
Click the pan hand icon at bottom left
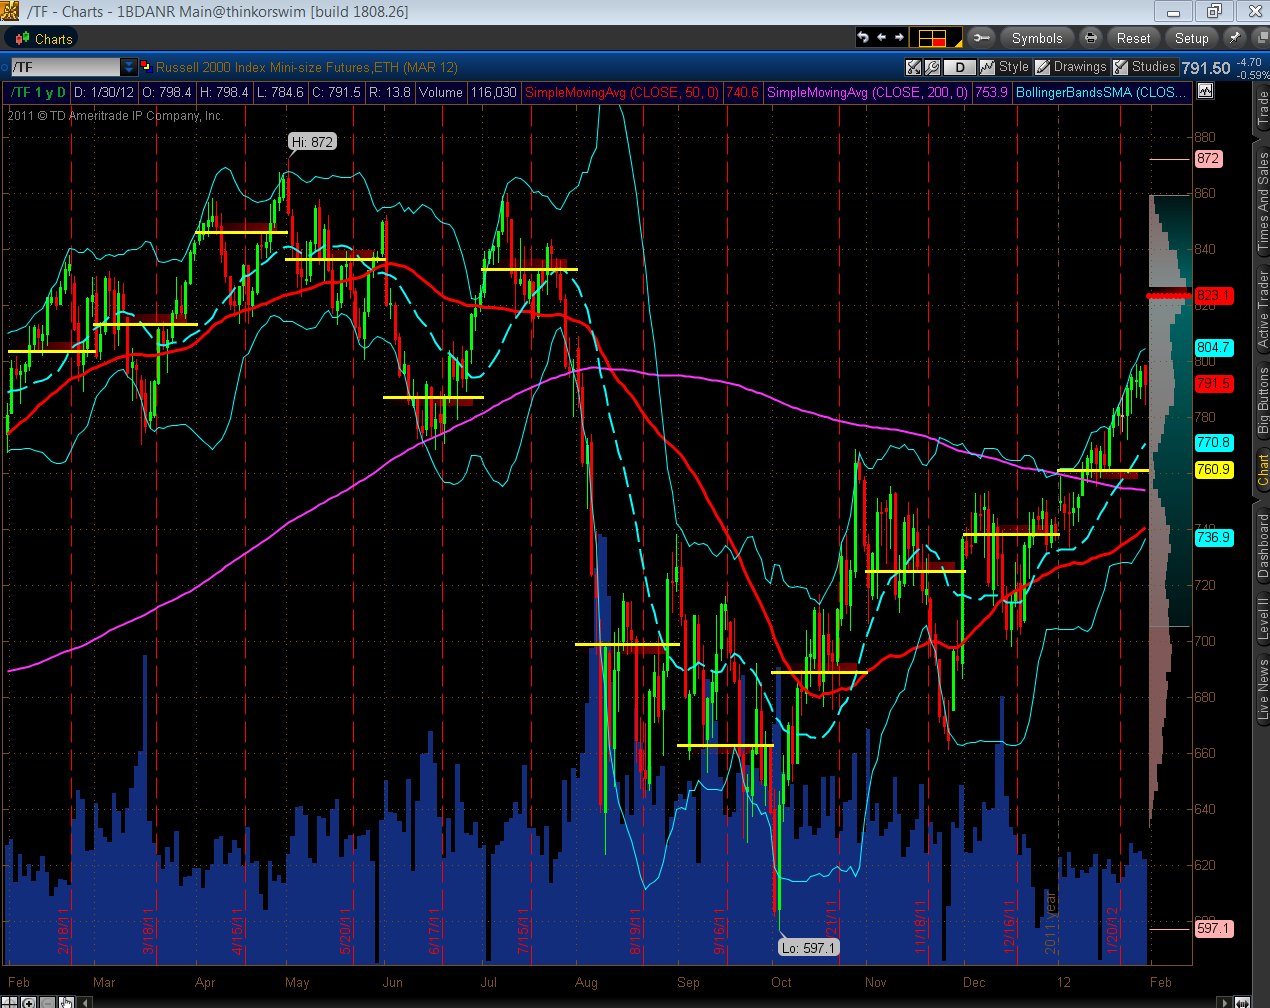[x=66, y=1002]
